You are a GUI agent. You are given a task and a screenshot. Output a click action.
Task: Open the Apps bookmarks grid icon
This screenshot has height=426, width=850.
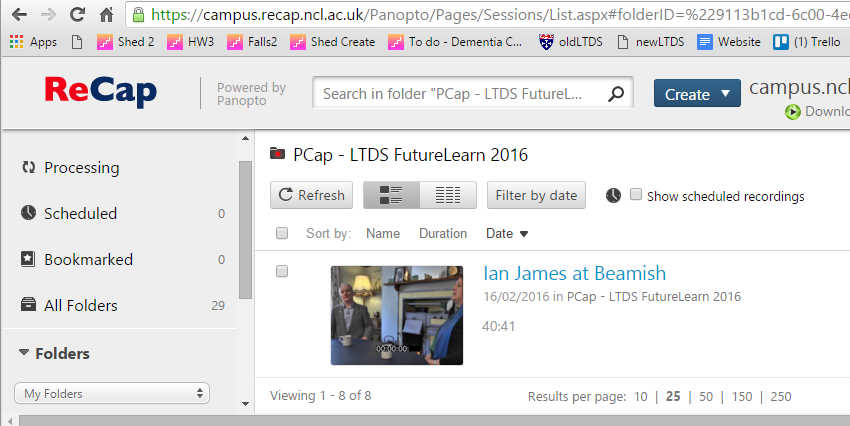[16, 42]
